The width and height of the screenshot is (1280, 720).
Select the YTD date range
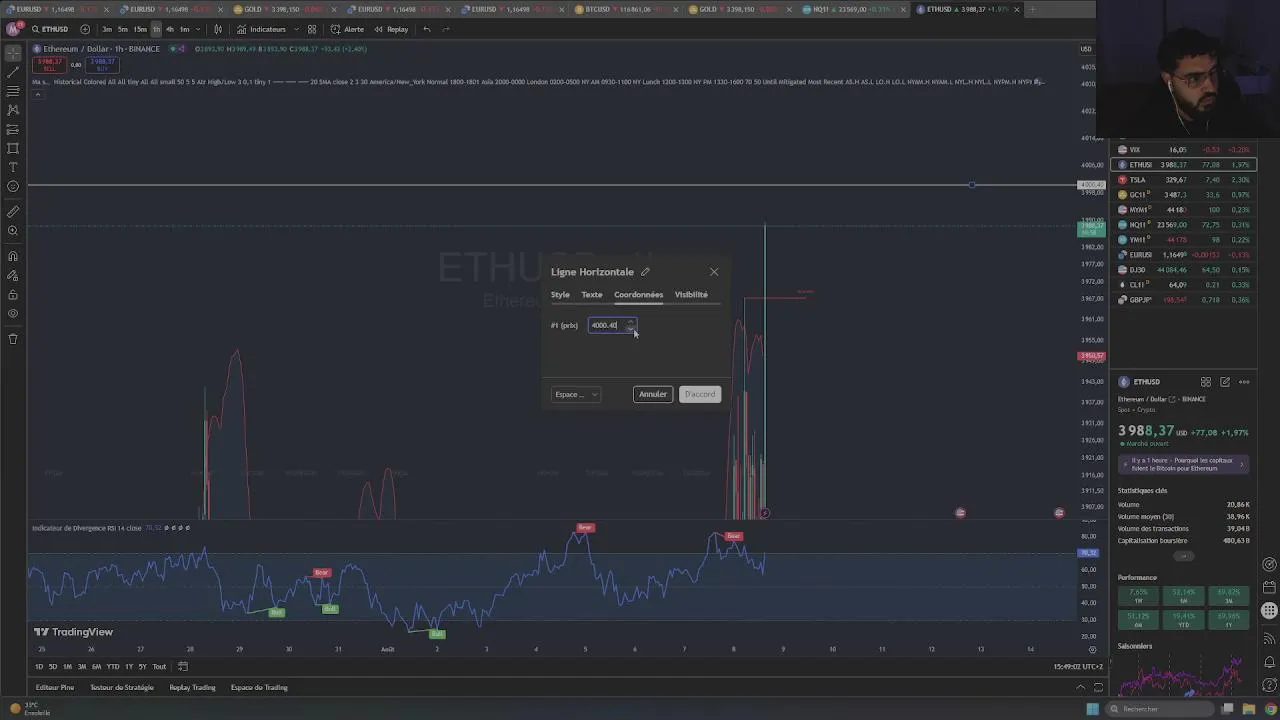pos(113,667)
